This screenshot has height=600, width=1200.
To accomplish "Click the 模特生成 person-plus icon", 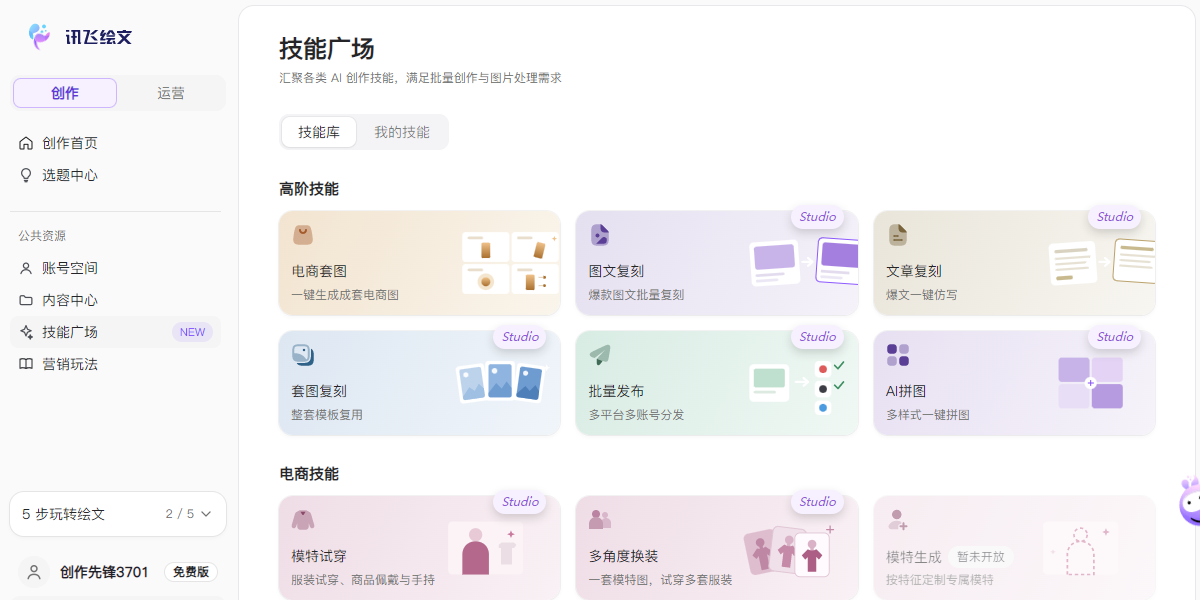I will (897, 520).
